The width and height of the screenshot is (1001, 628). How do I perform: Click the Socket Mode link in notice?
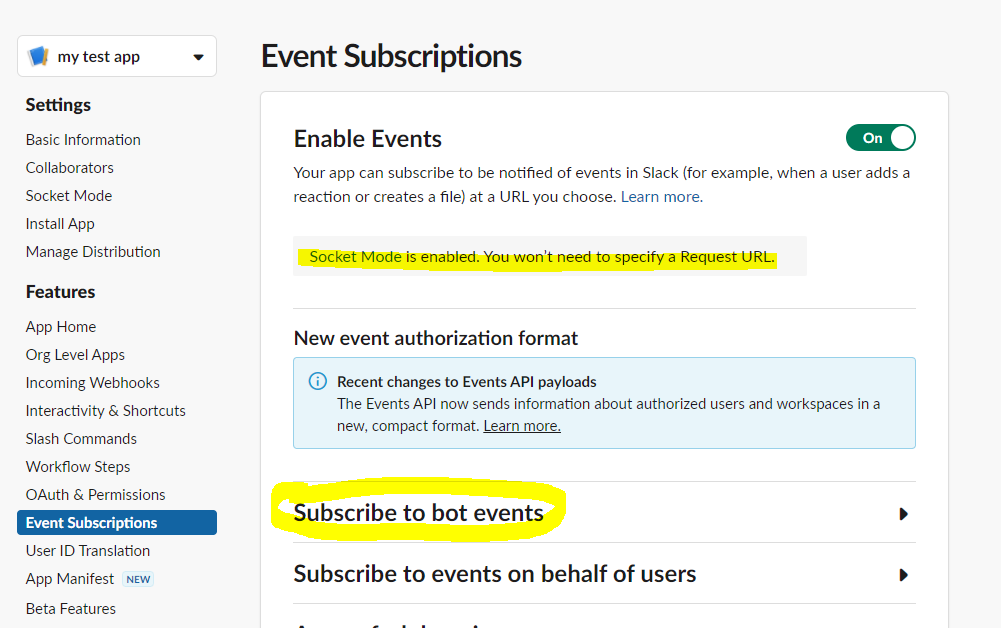[x=356, y=257]
